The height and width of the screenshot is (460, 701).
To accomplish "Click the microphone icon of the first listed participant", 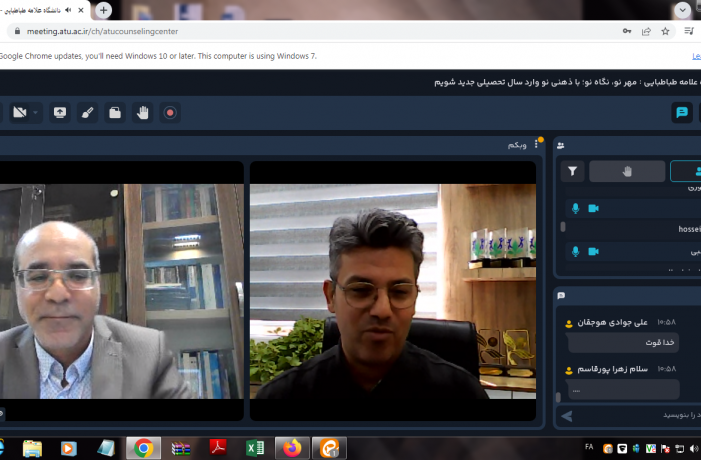I will click(575, 208).
